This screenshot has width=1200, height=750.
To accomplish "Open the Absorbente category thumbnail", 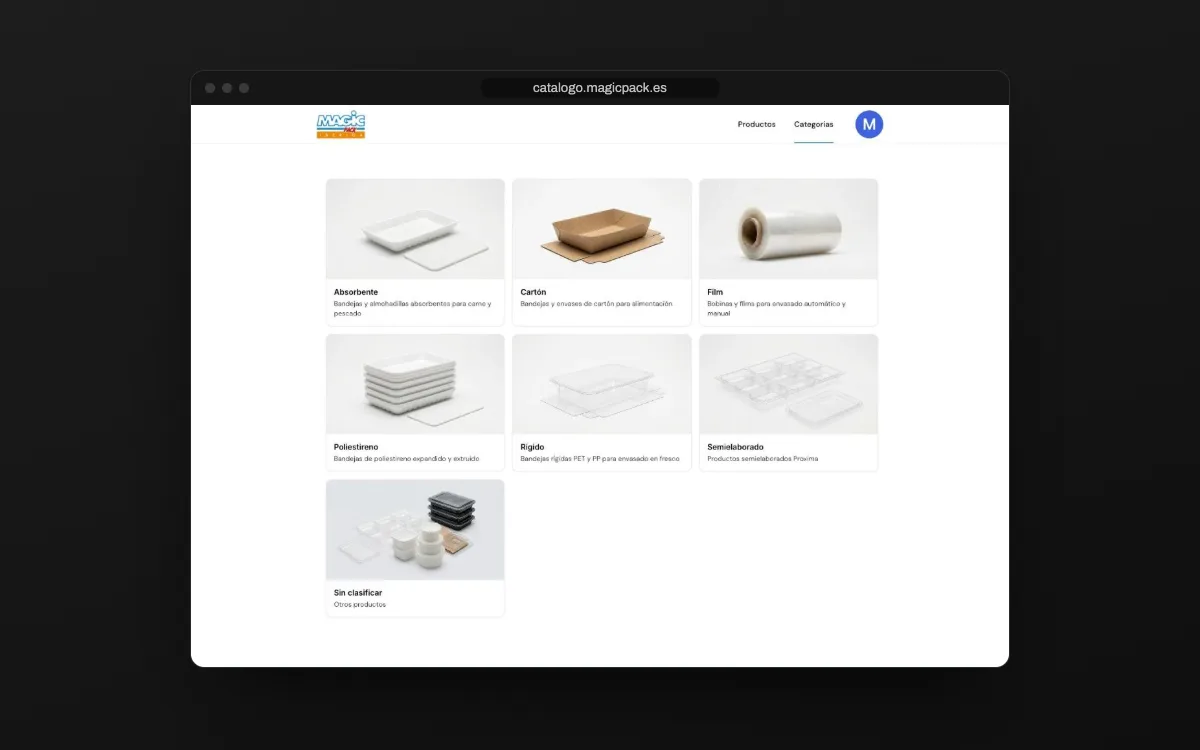I will pos(415,229).
